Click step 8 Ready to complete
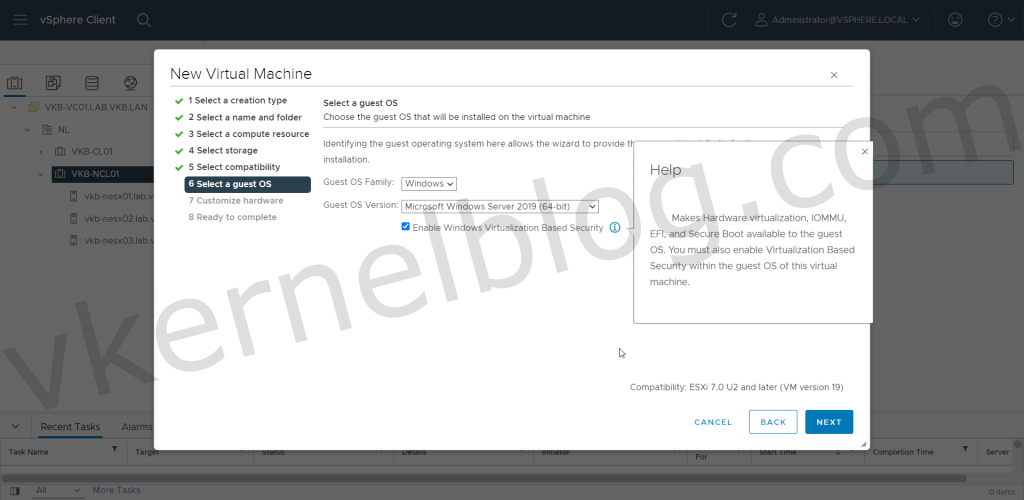 pyautogui.click(x=232, y=217)
